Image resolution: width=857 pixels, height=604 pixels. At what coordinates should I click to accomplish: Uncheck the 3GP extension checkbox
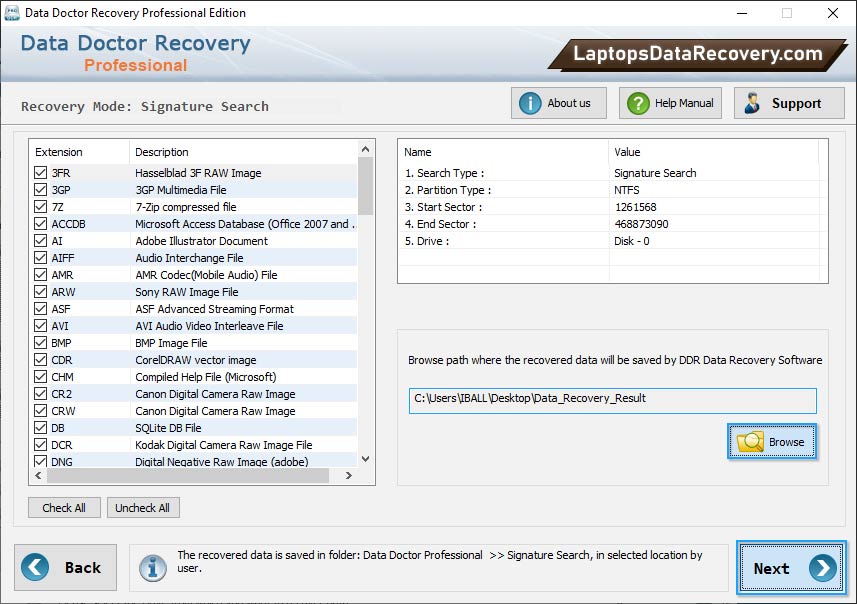coord(40,190)
